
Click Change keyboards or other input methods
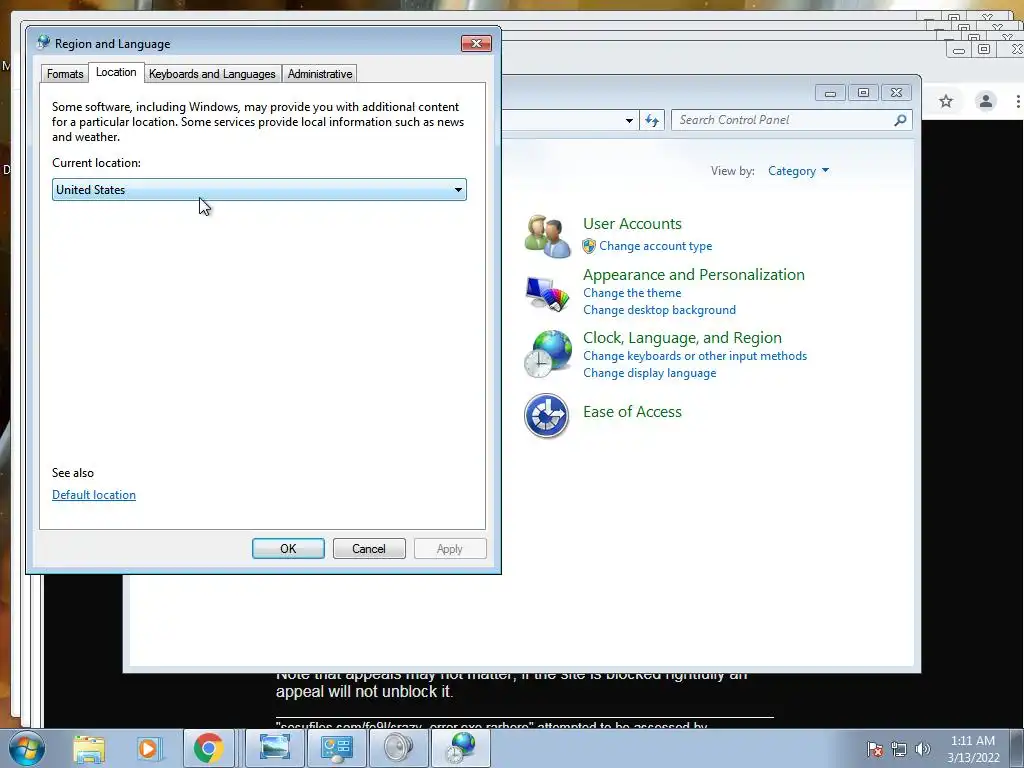695,356
